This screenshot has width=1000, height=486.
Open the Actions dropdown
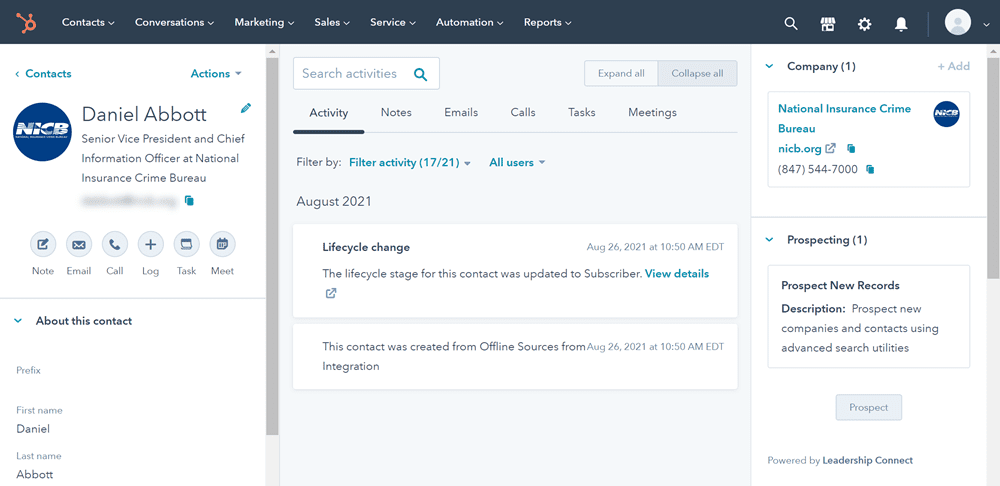point(216,74)
